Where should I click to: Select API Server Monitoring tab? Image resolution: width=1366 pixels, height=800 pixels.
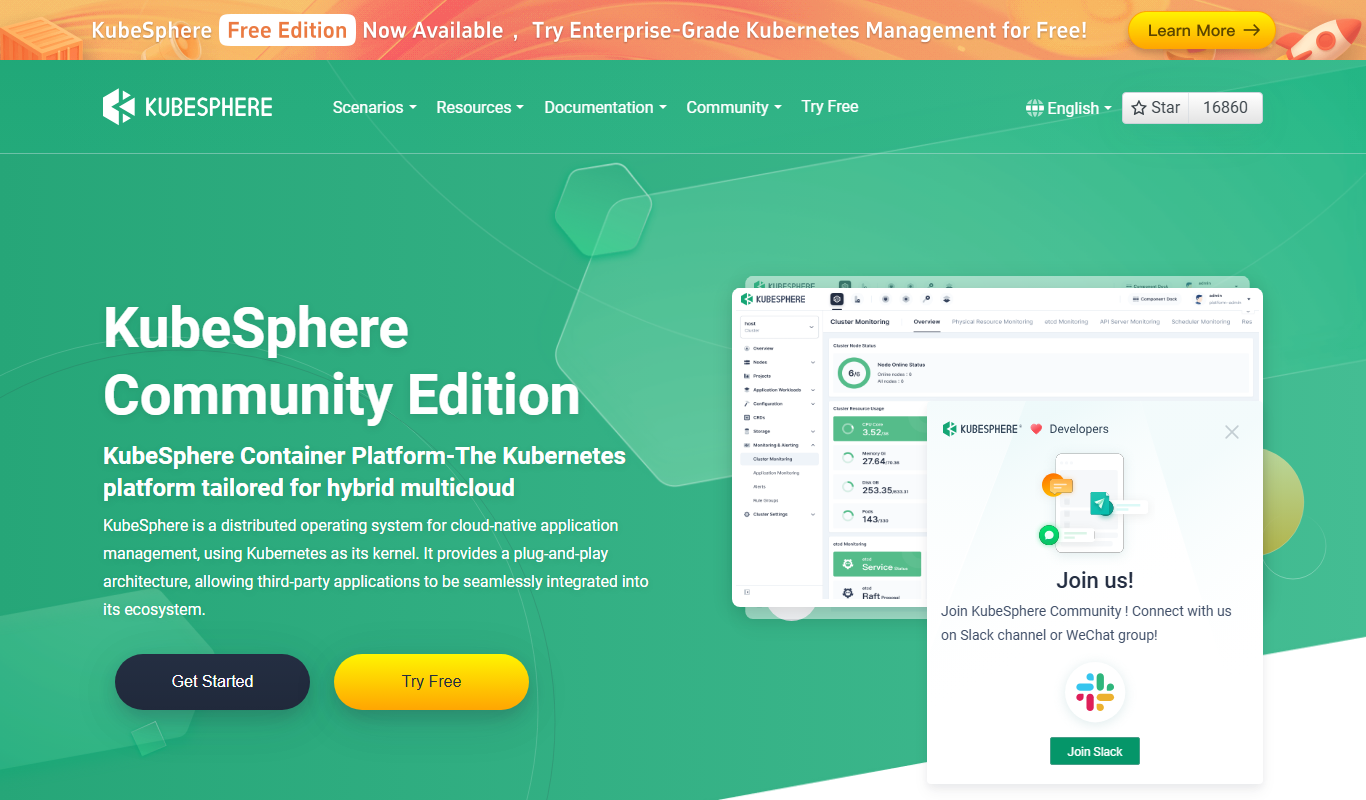tap(1130, 322)
